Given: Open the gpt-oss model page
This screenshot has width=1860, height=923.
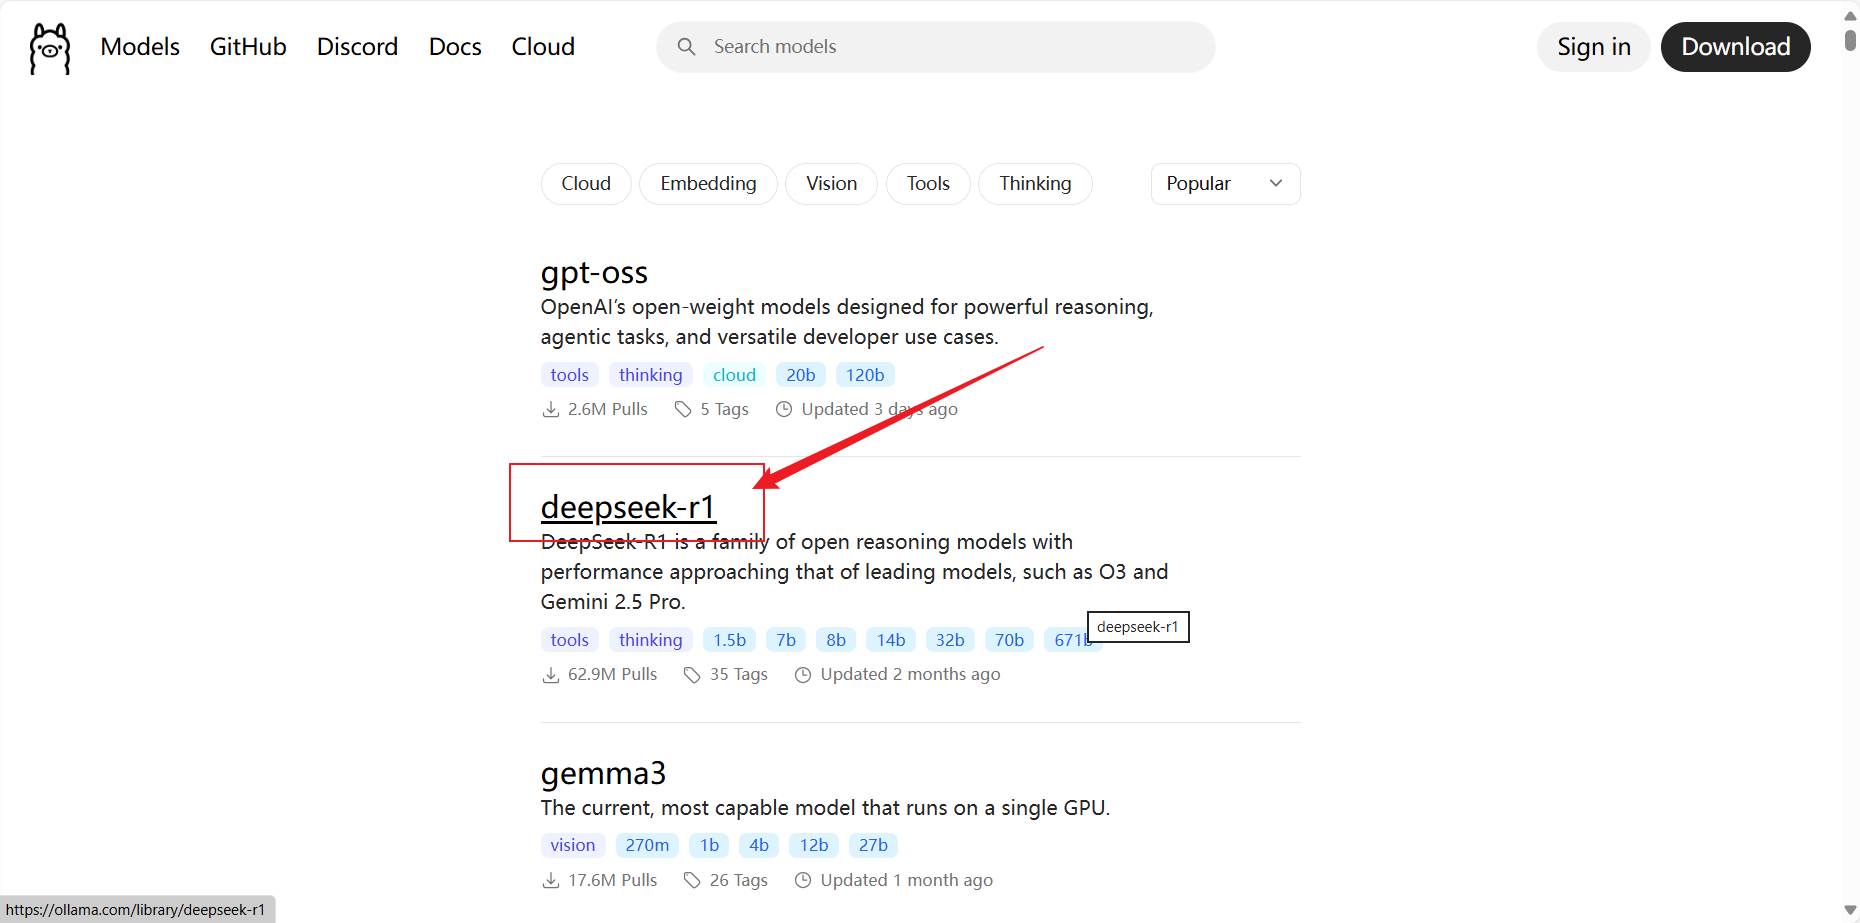Looking at the screenshot, I should pos(594,273).
